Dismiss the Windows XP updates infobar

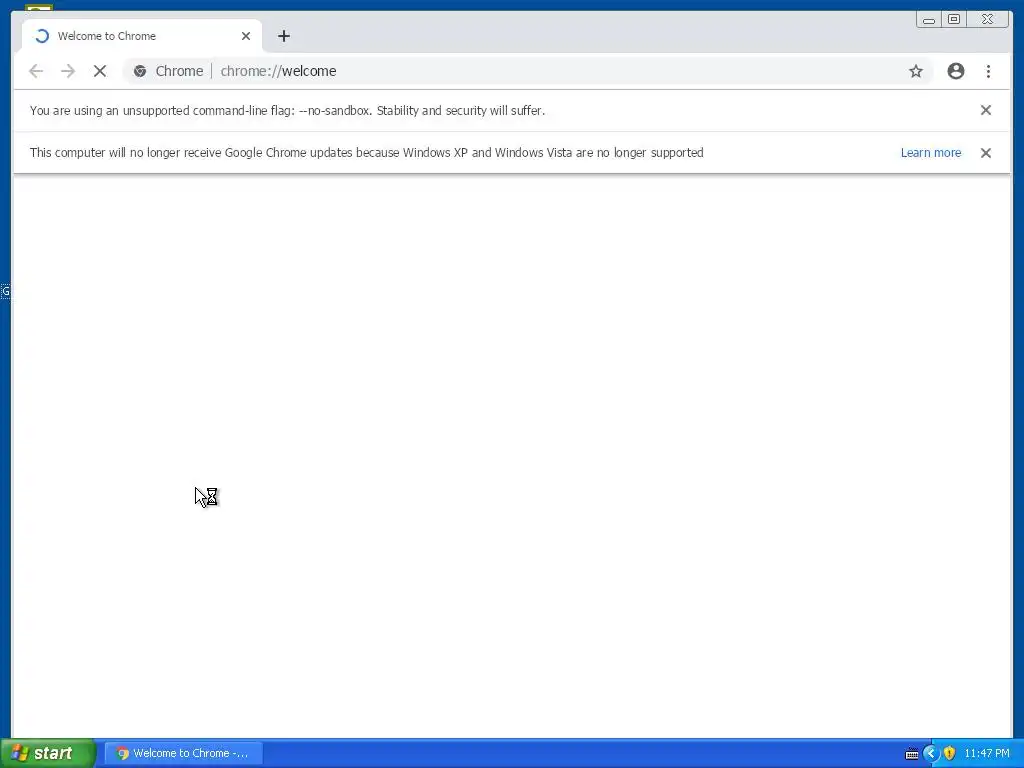985,153
